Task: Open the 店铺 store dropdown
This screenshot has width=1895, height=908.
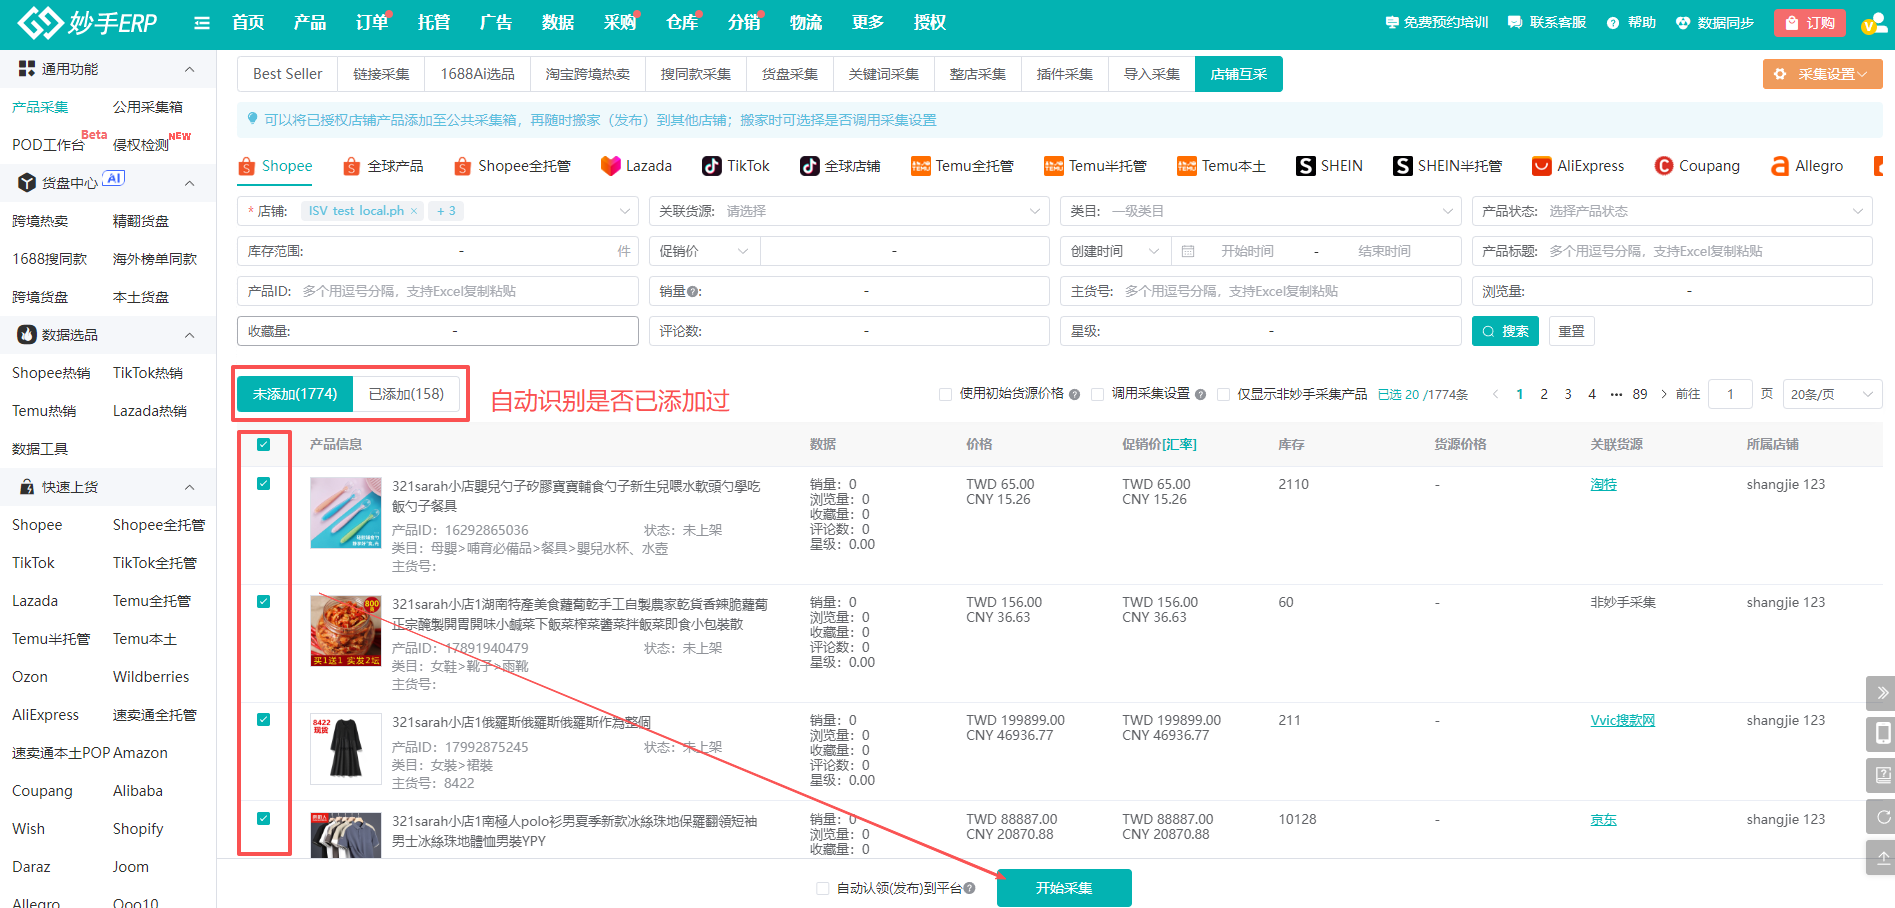Action: point(438,211)
